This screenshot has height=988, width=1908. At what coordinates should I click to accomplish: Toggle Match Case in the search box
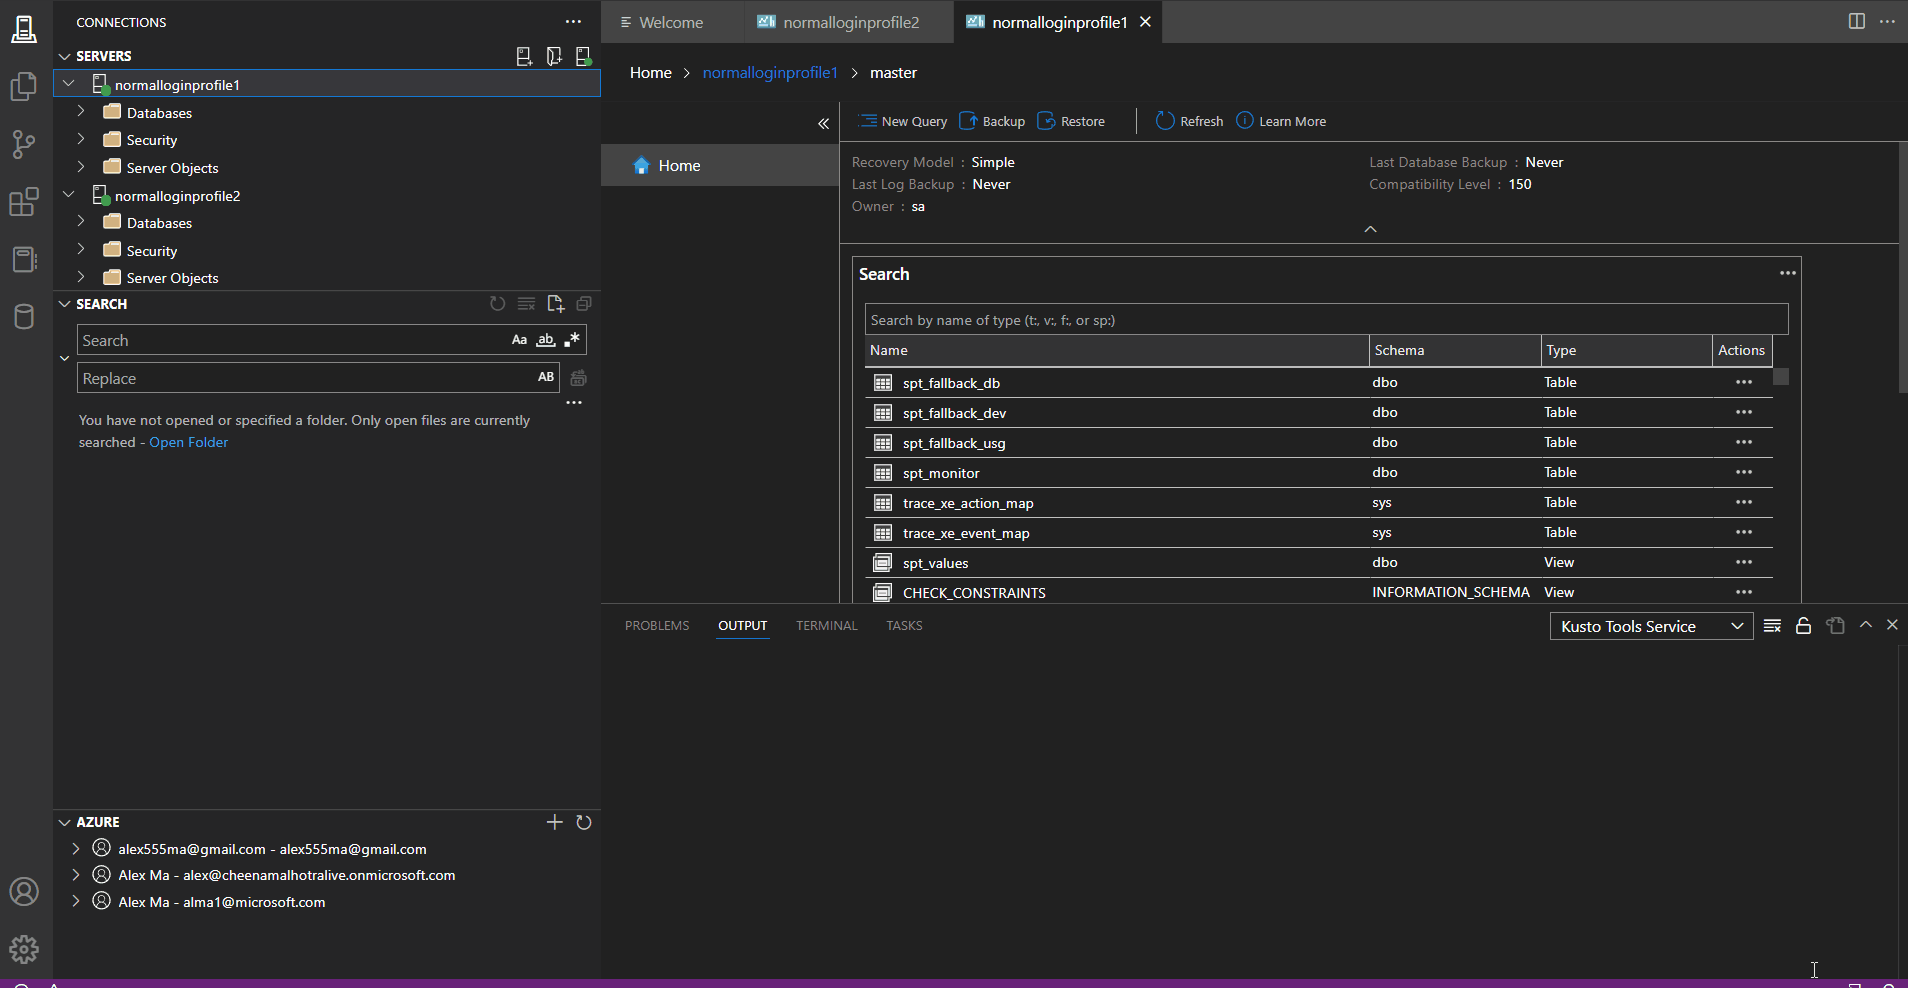(x=518, y=340)
